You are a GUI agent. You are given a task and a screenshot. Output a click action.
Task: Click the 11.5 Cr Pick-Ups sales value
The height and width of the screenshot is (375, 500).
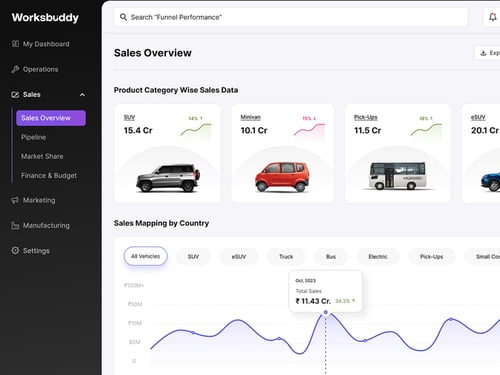click(x=368, y=130)
